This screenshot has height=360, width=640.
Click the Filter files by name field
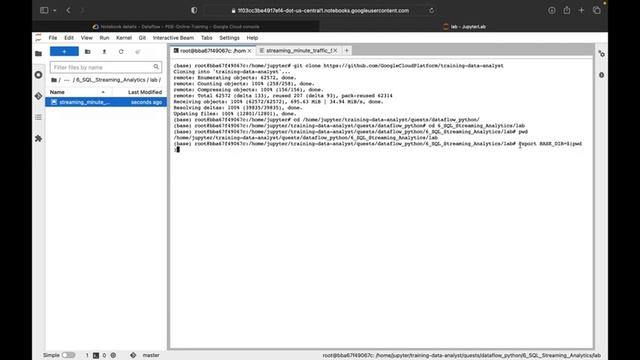click(x=106, y=67)
